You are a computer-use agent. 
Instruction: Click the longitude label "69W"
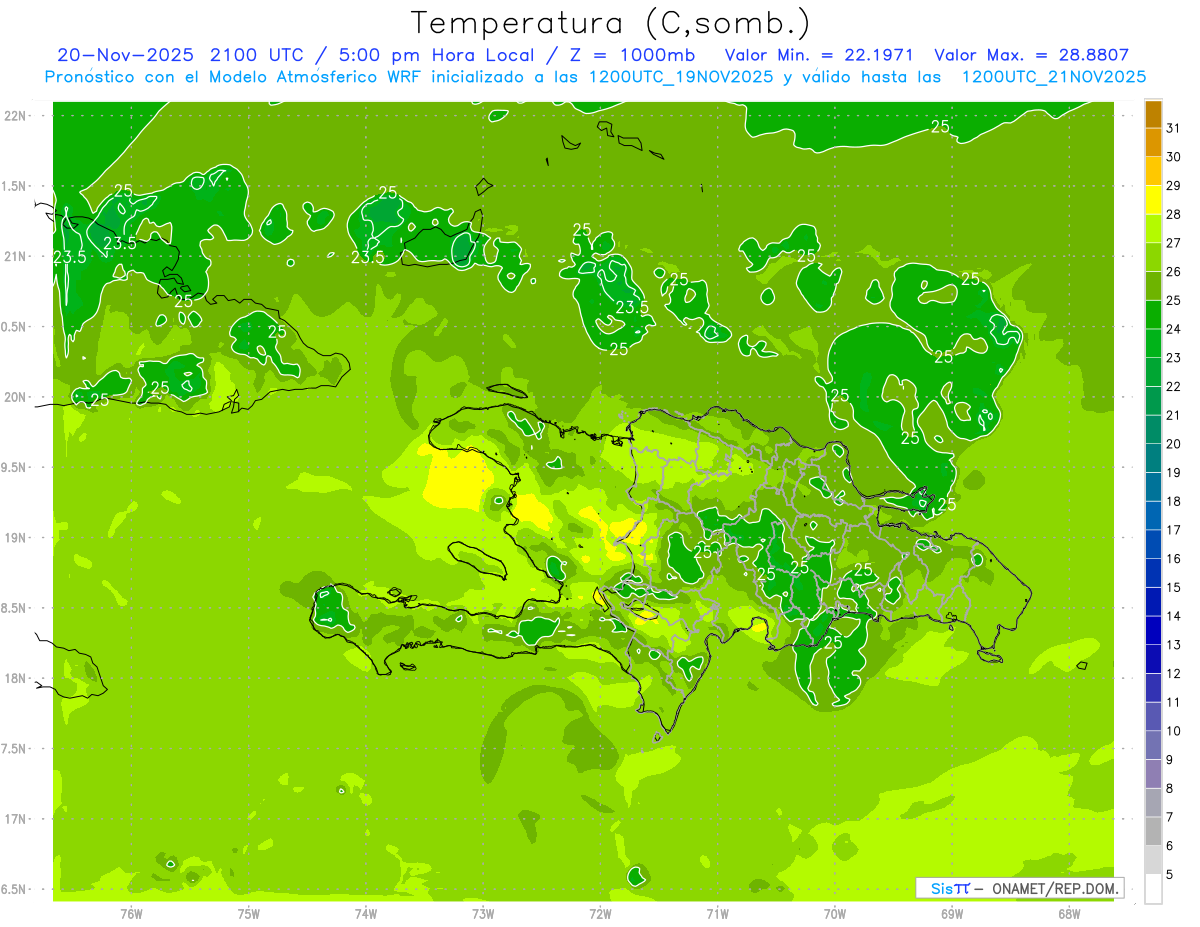click(952, 913)
